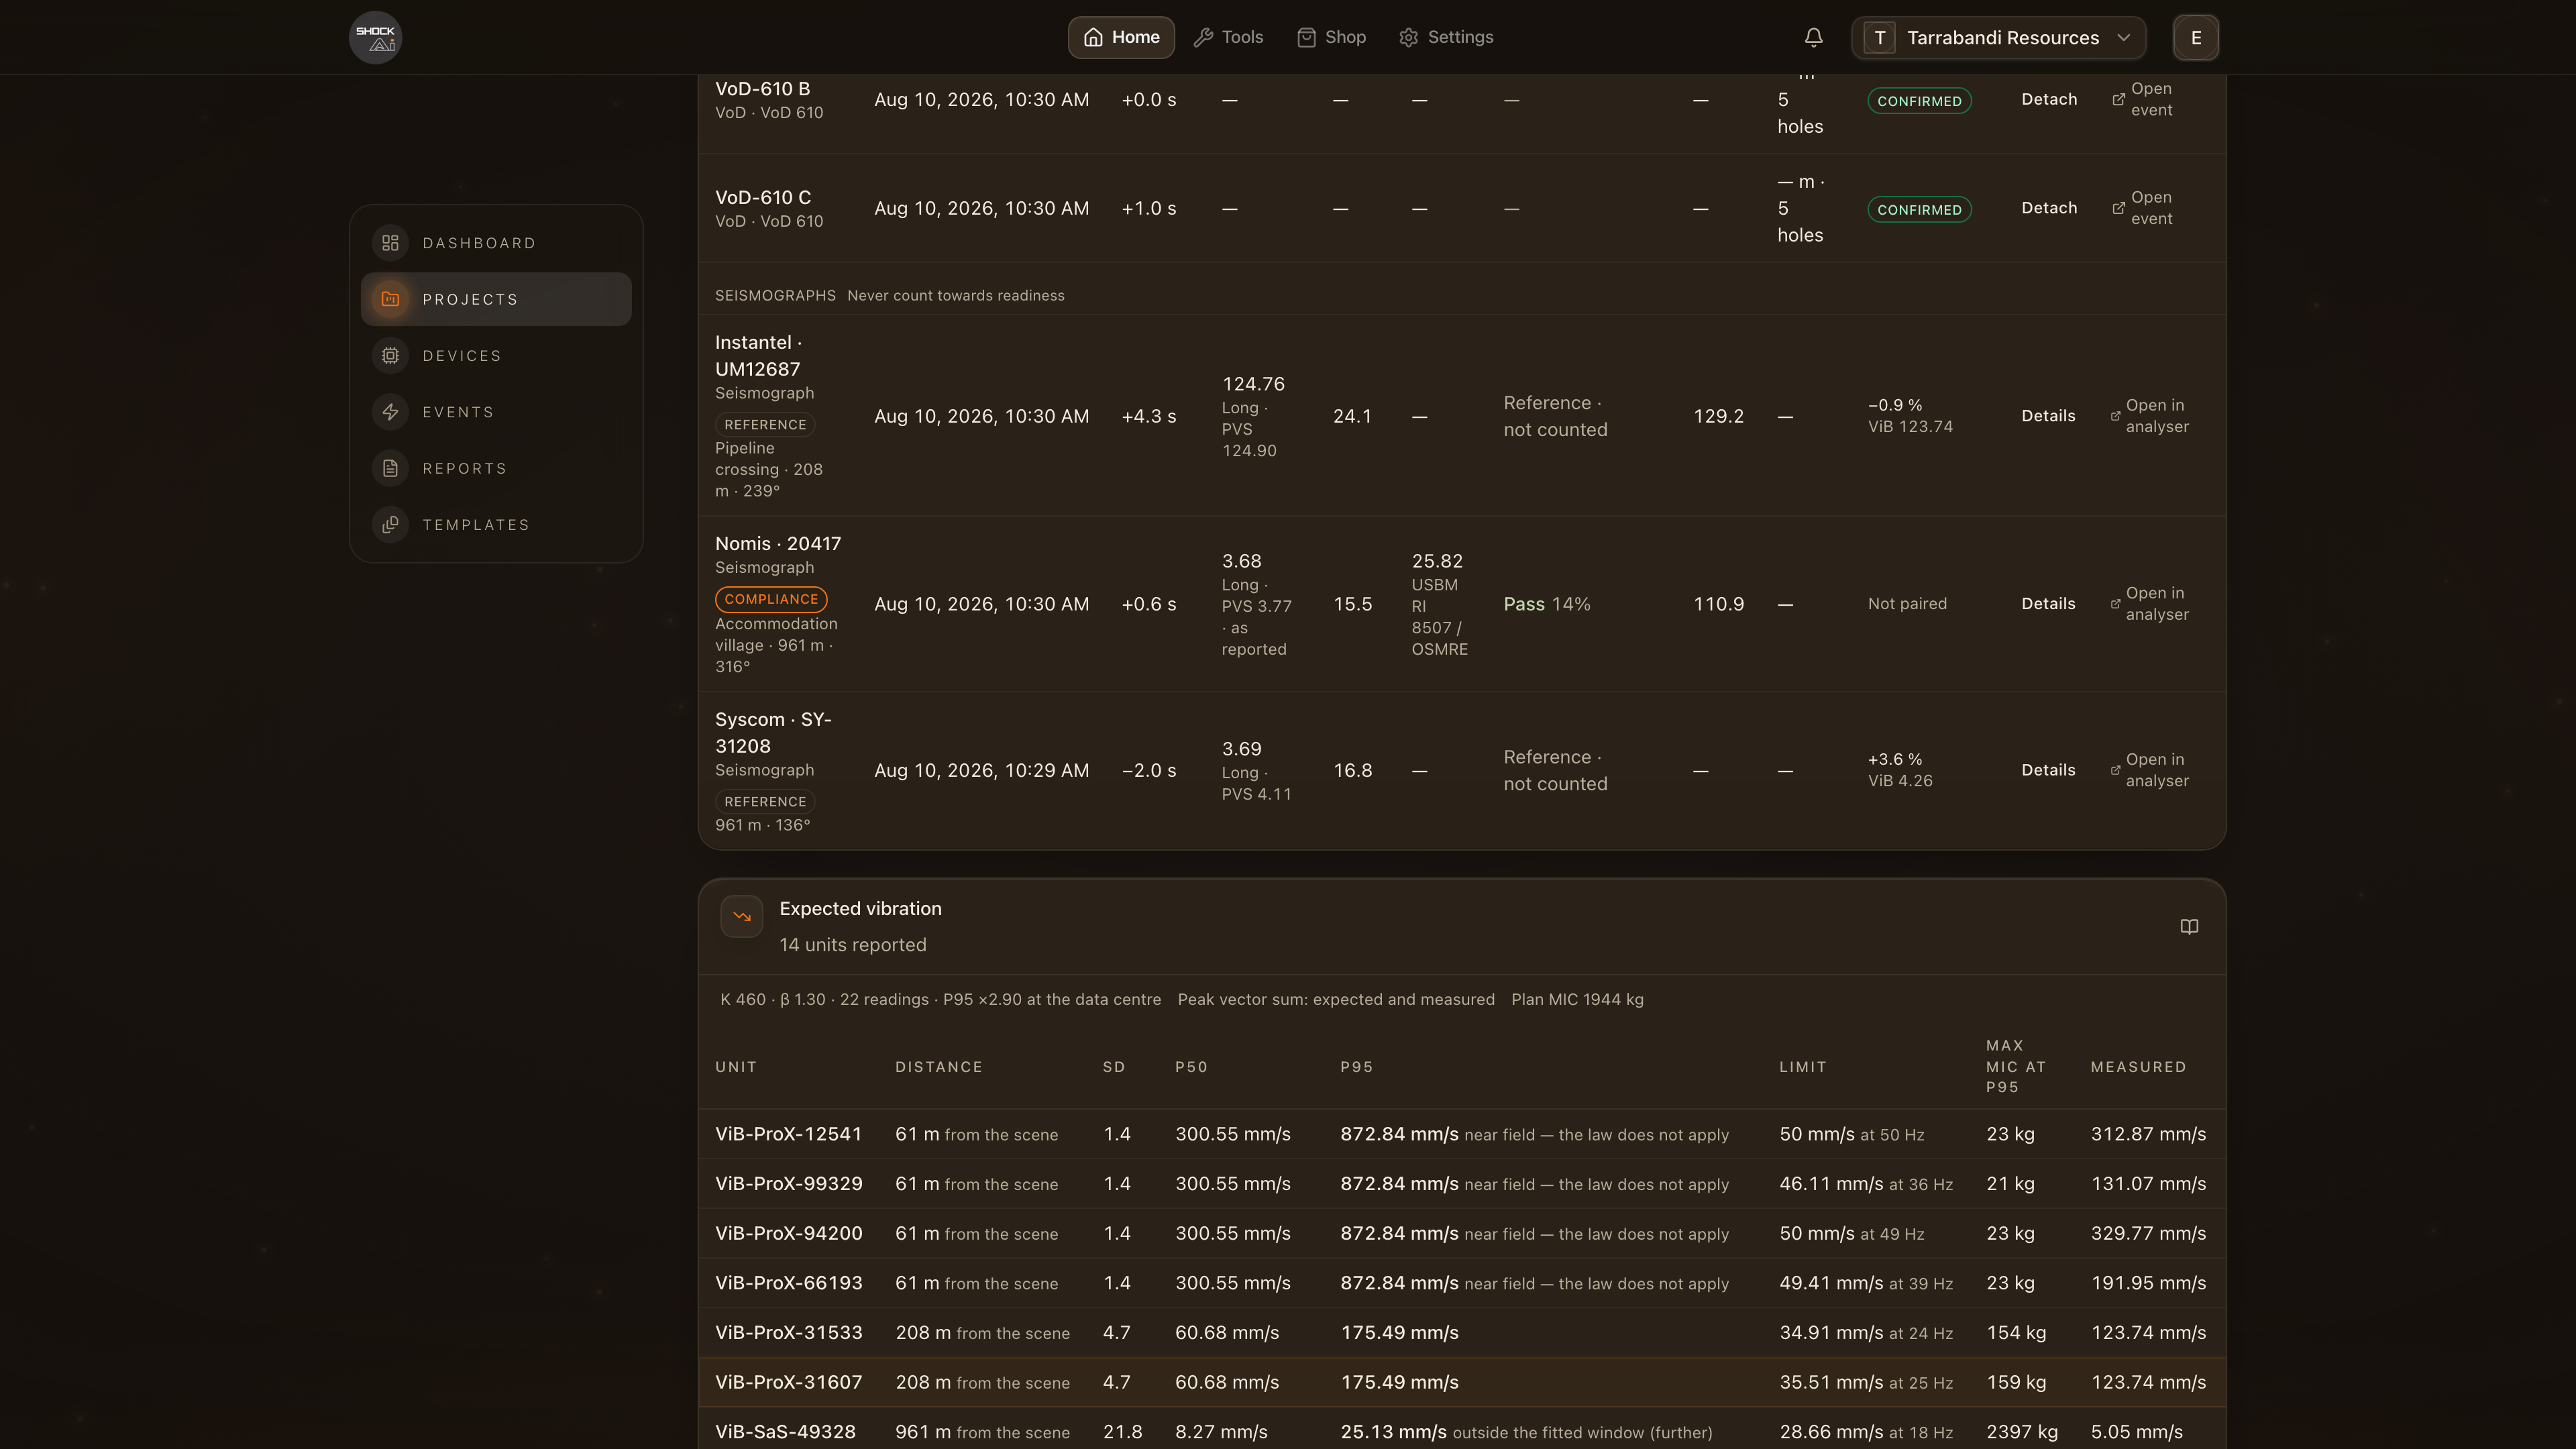Click the DISTANCE column header
The width and height of the screenshot is (2576, 1449).
938,1067
